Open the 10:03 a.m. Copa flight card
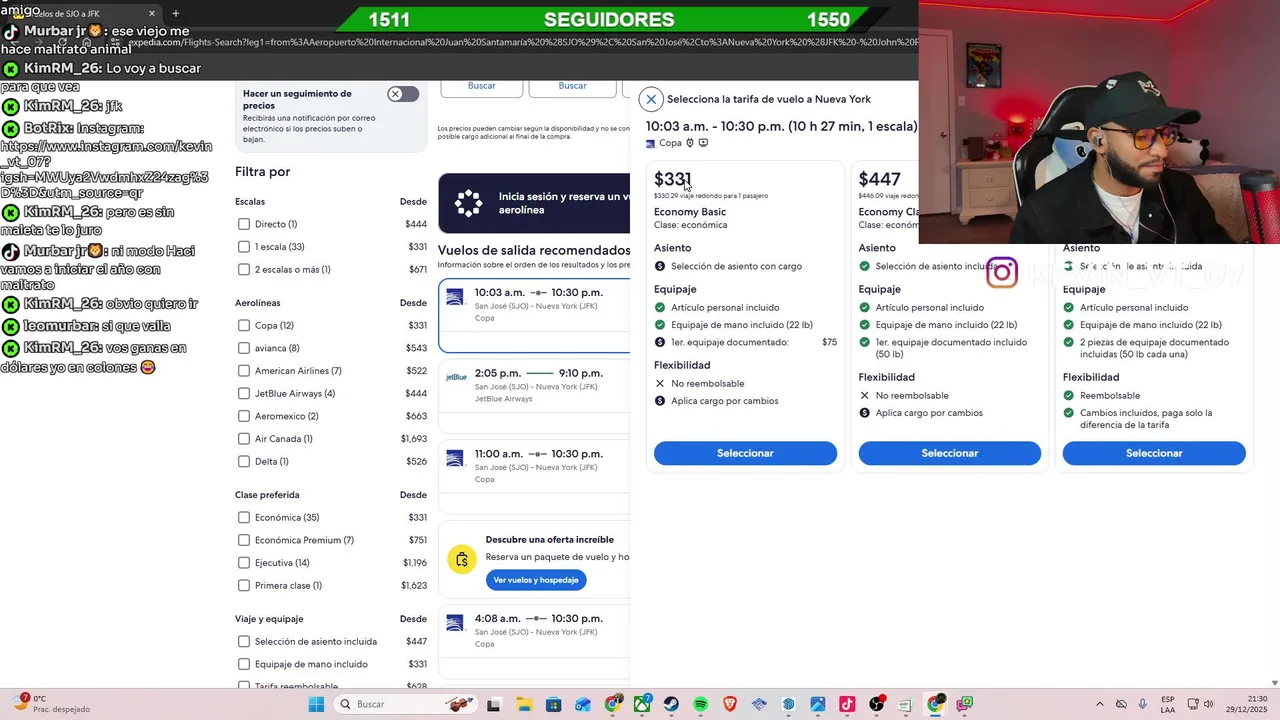The image size is (1280, 720). tap(534, 315)
